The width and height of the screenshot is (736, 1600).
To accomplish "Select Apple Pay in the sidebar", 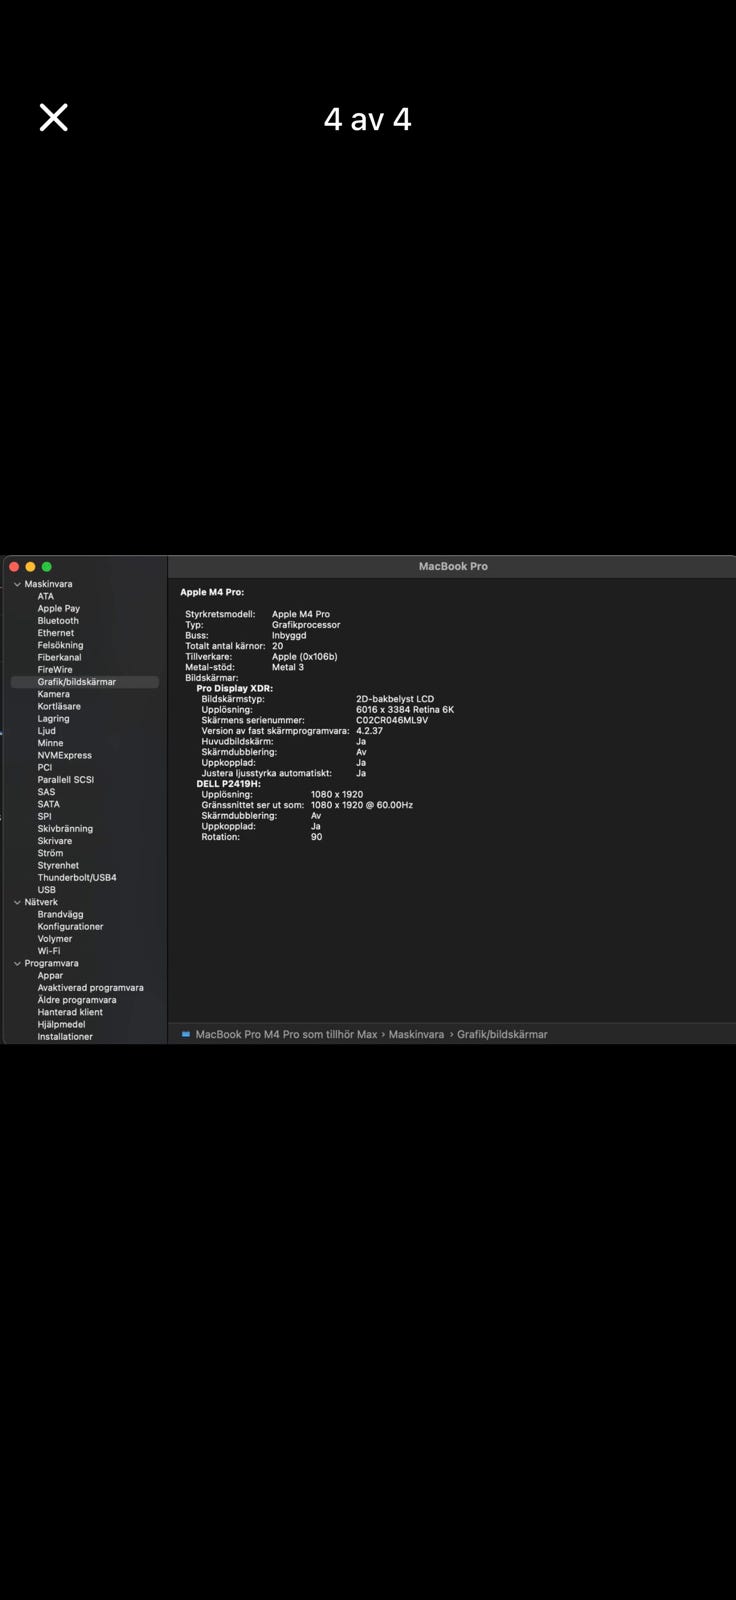I will (59, 608).
